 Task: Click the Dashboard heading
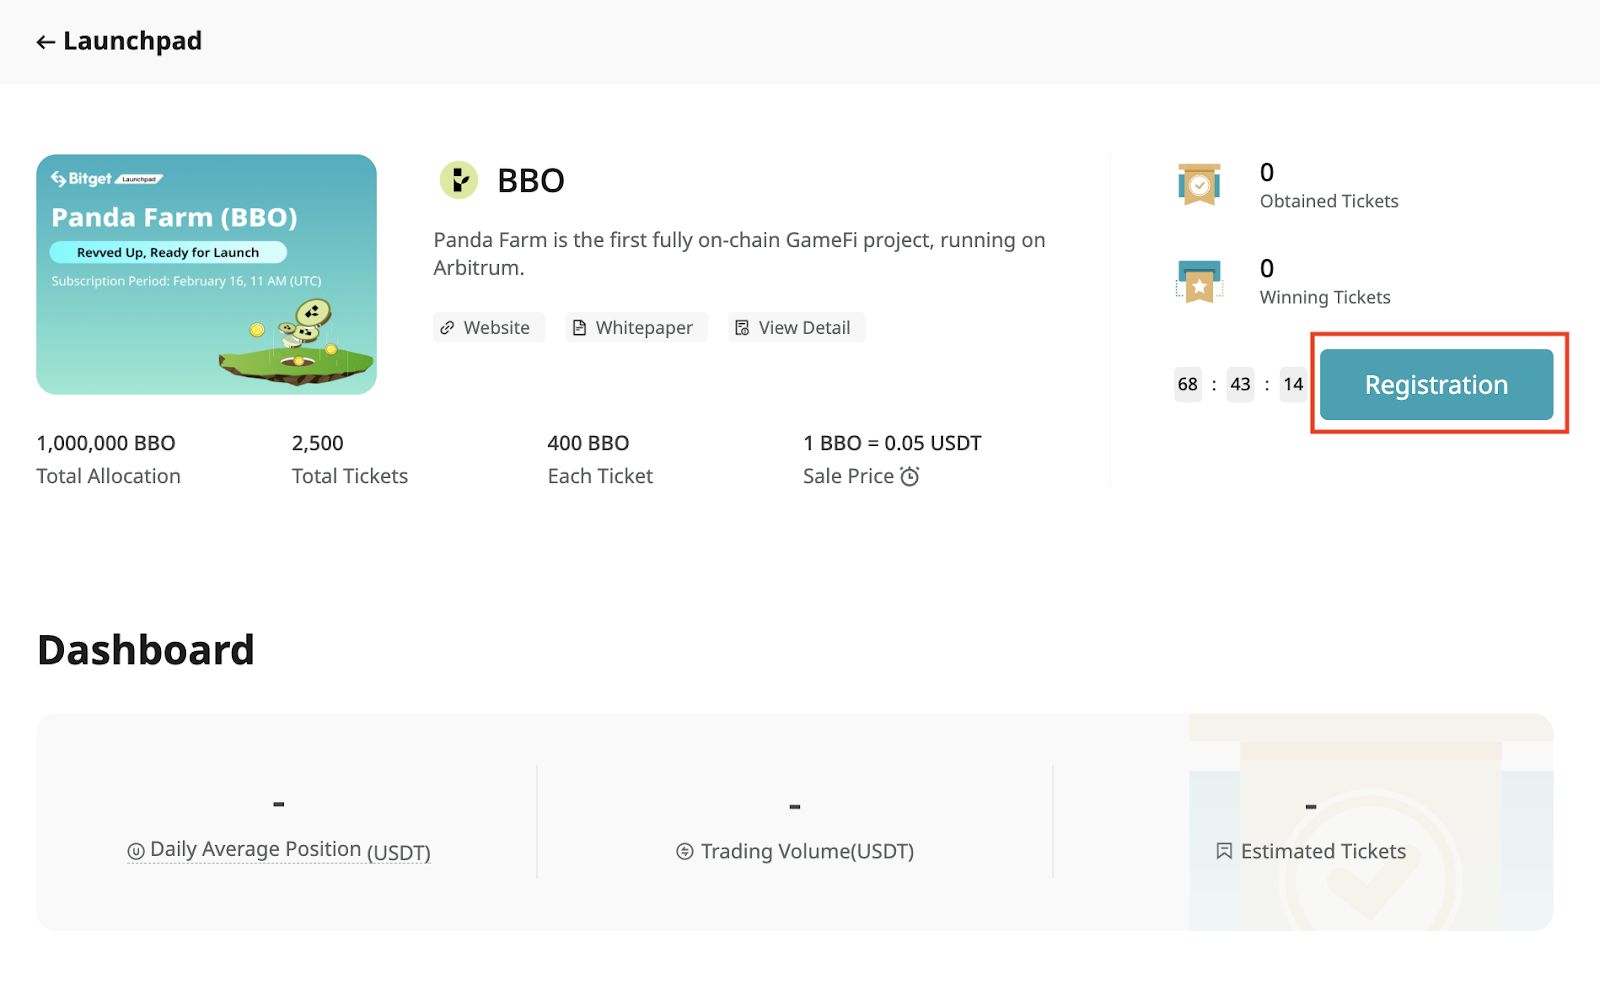pos(146,650)
